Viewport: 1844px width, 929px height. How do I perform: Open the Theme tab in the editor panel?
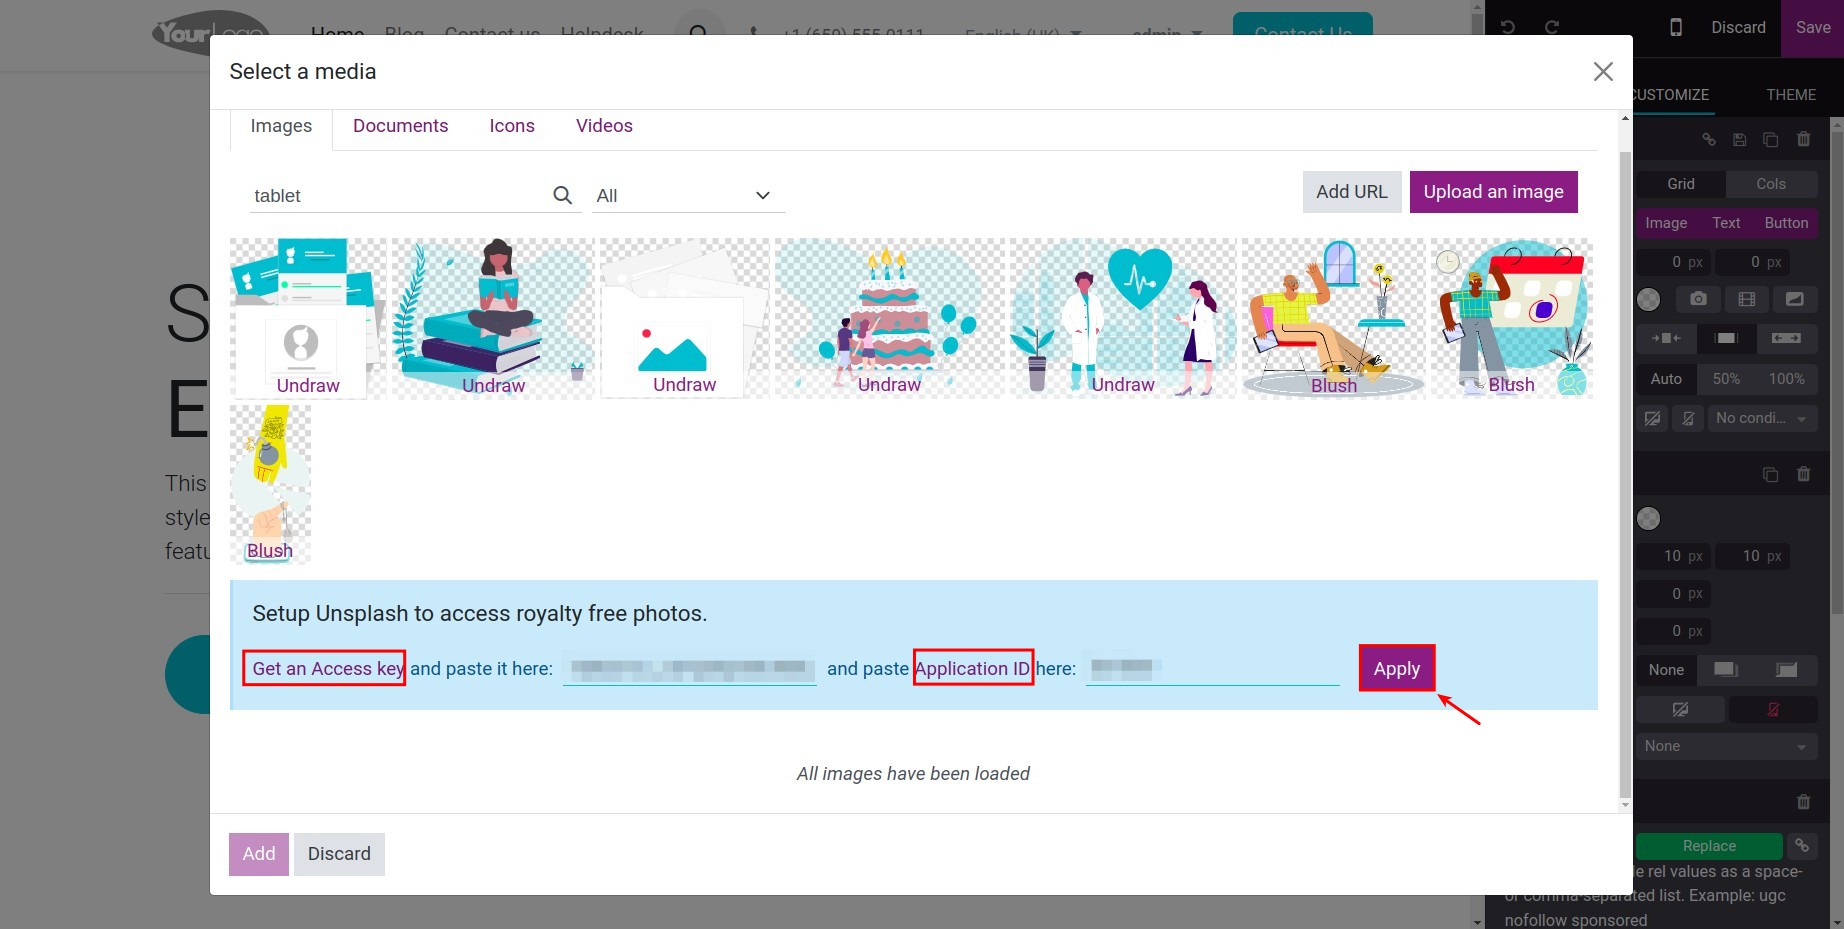point(1790,94)
